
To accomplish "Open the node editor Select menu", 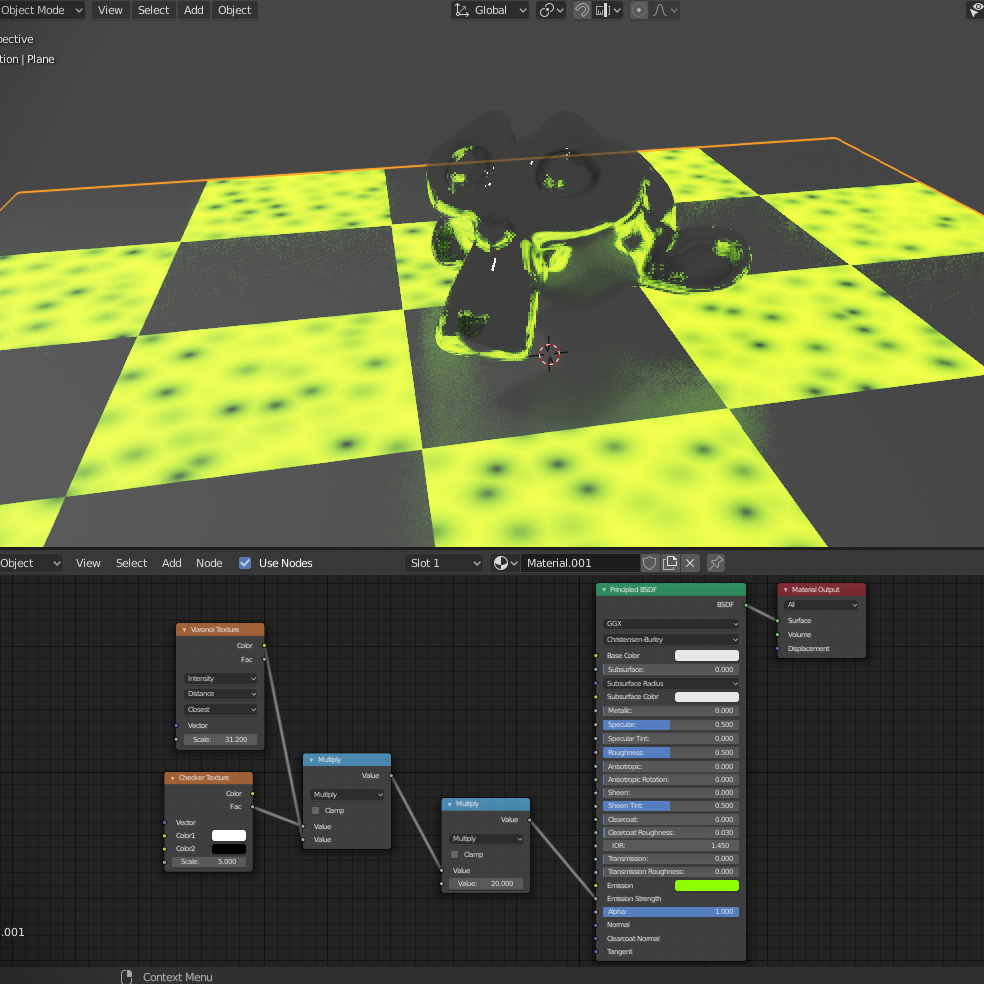I will (131, 563).
